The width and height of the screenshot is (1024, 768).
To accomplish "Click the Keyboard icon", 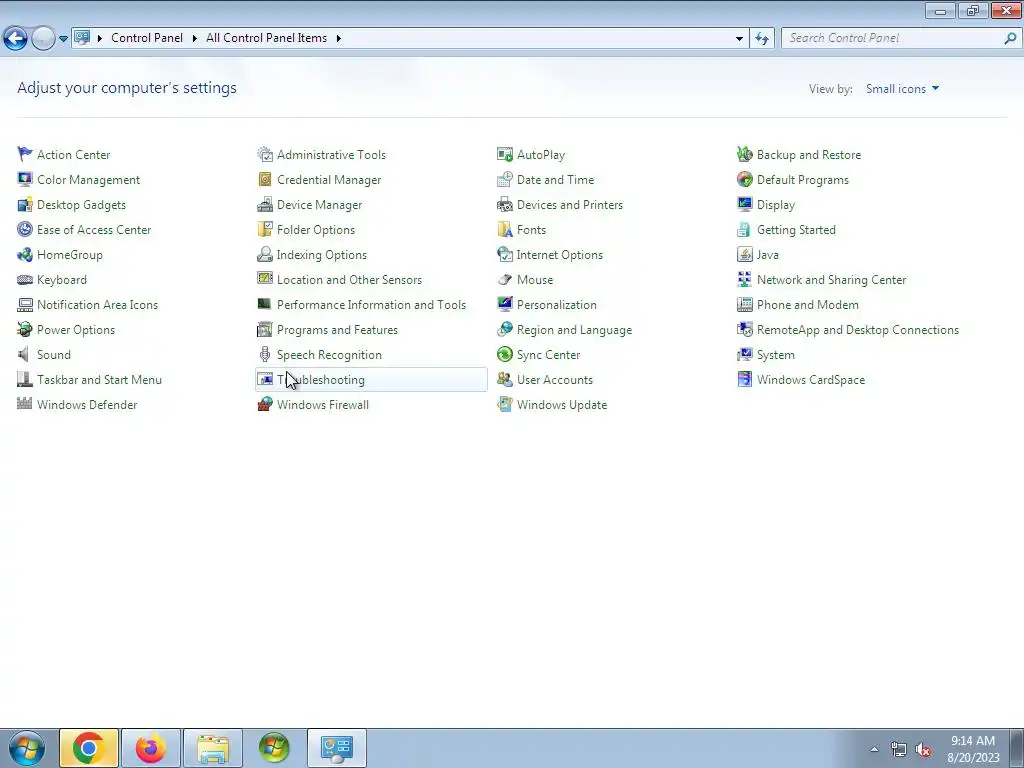I will point(25,280).
